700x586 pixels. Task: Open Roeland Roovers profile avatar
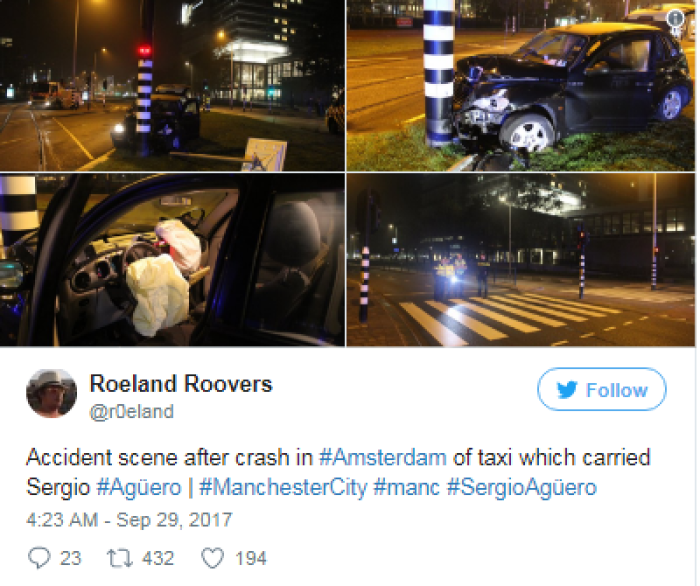pos(51,393)
